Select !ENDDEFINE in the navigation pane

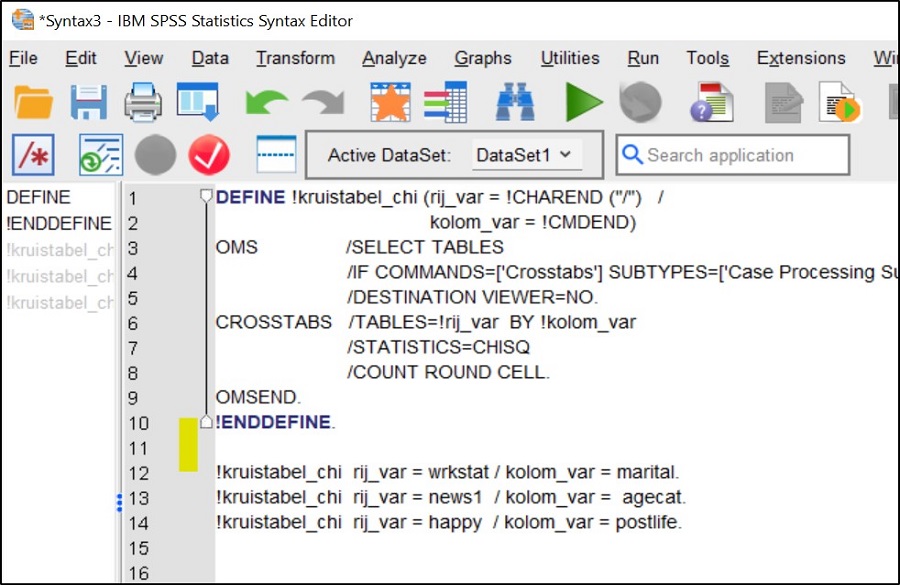click(x=58, y=224)
